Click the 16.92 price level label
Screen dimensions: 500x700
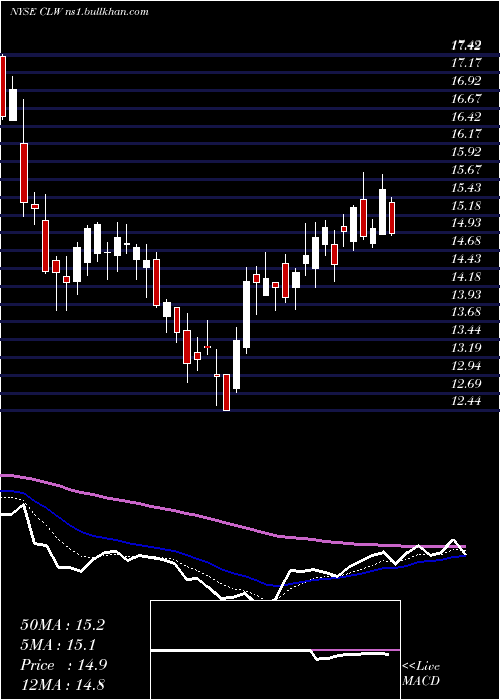tap(466, 81)
